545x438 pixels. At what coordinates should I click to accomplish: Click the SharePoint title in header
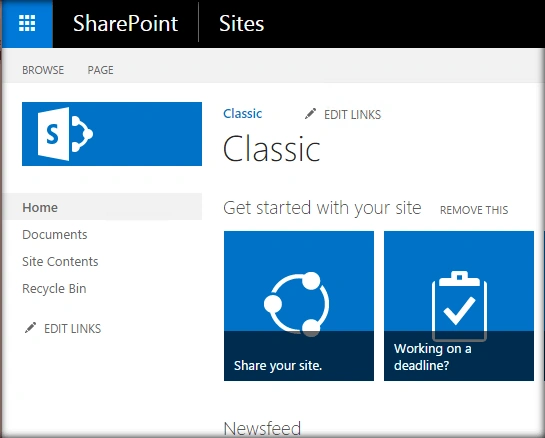[x=125, y=23]
